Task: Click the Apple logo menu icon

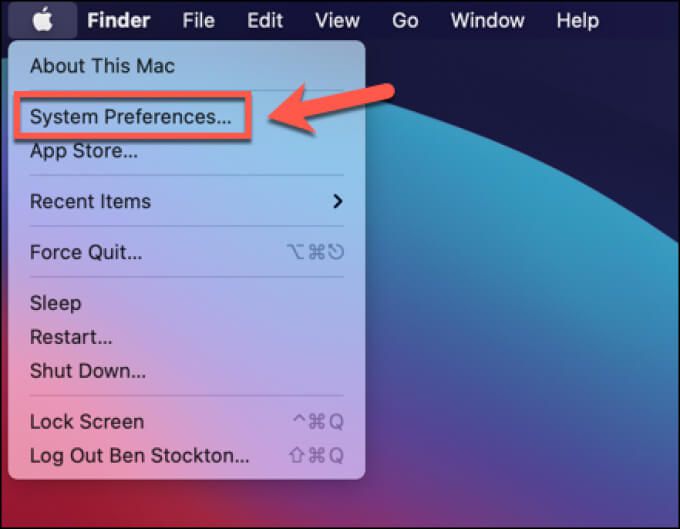Action: 42,20
